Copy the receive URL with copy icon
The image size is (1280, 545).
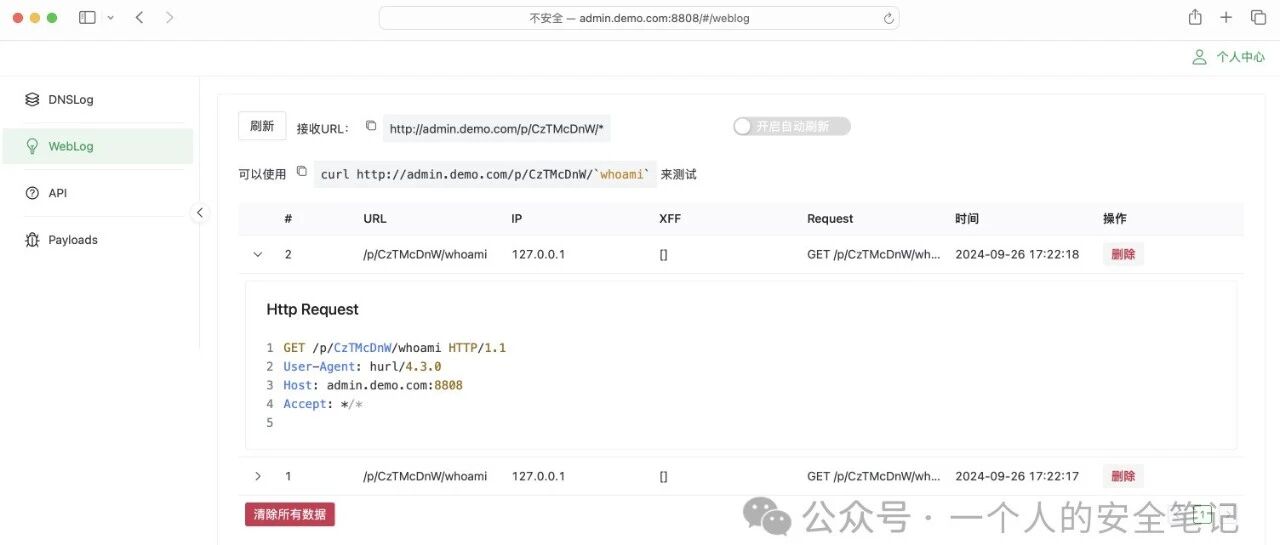coord(371,126)
